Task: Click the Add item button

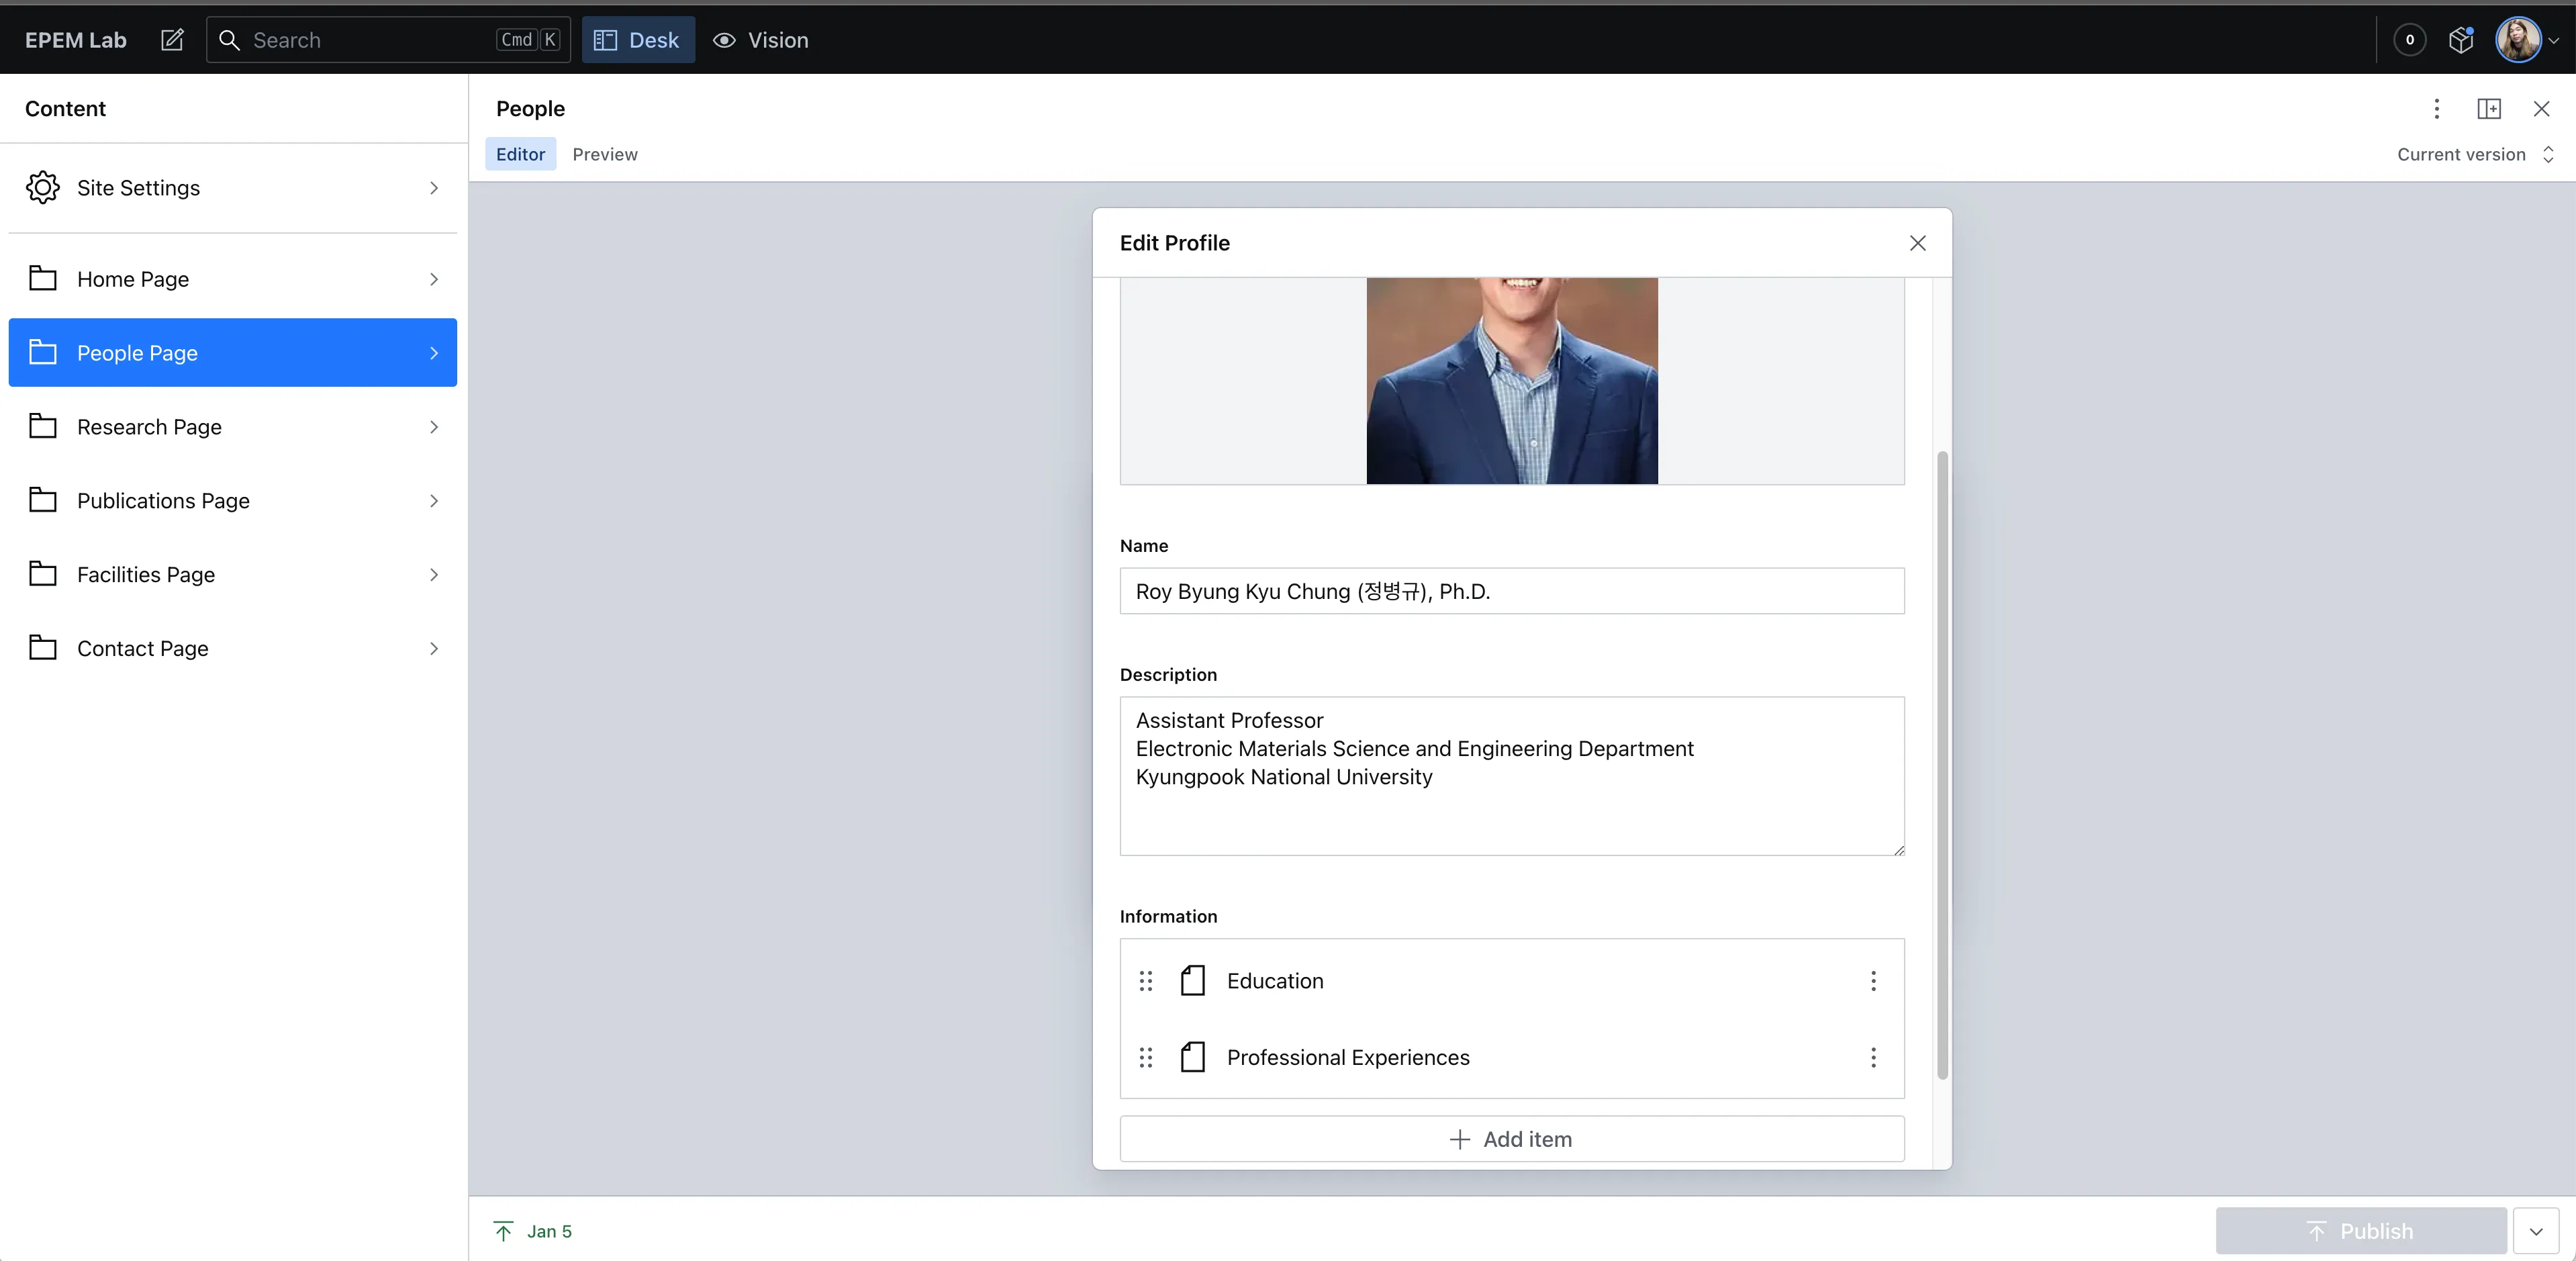Action: coord(1511,1139)
